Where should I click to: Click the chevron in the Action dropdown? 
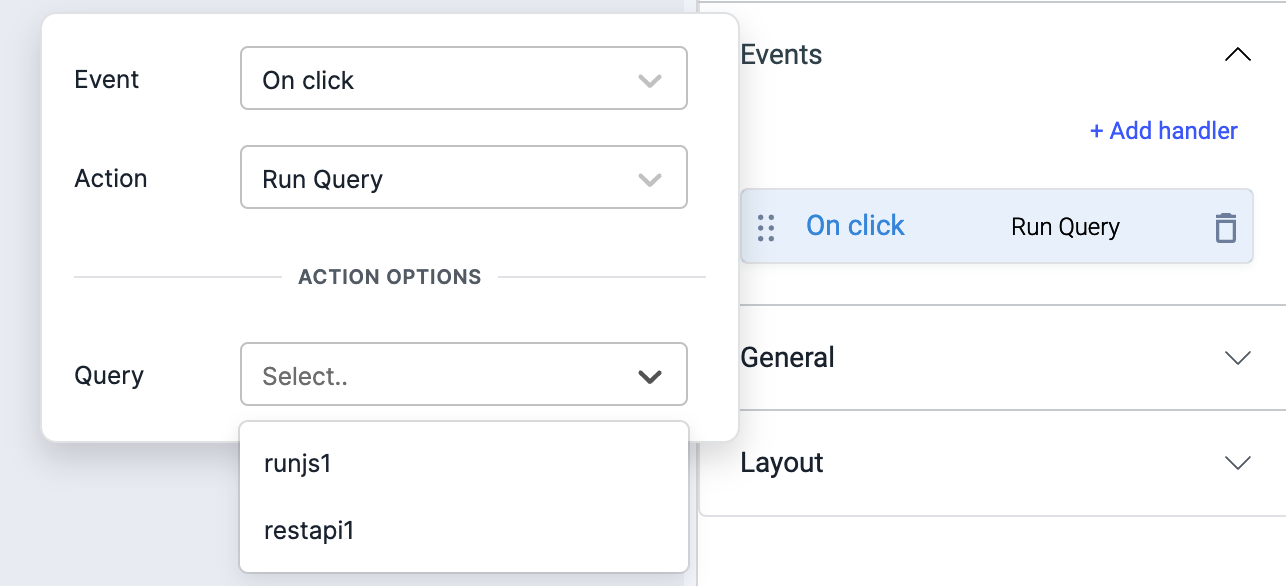click(x=650, y=179)
